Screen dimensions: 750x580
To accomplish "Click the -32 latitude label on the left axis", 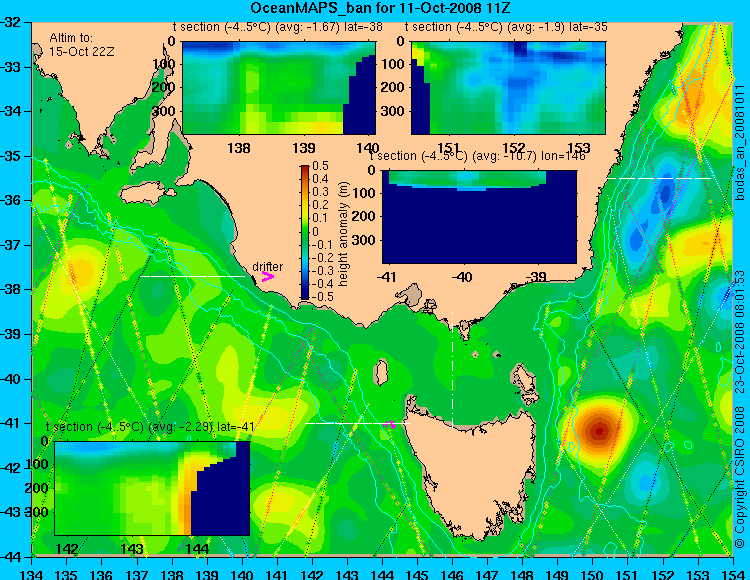I will 11,22.
